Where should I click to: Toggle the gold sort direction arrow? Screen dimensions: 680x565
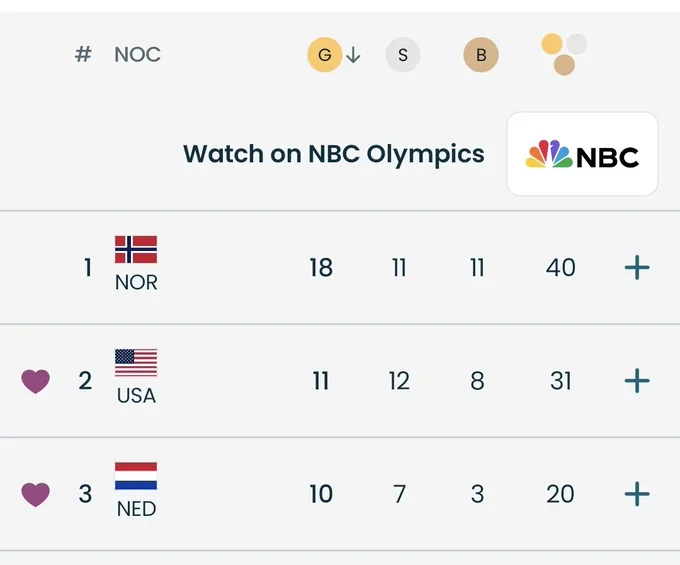click(353, 55)
